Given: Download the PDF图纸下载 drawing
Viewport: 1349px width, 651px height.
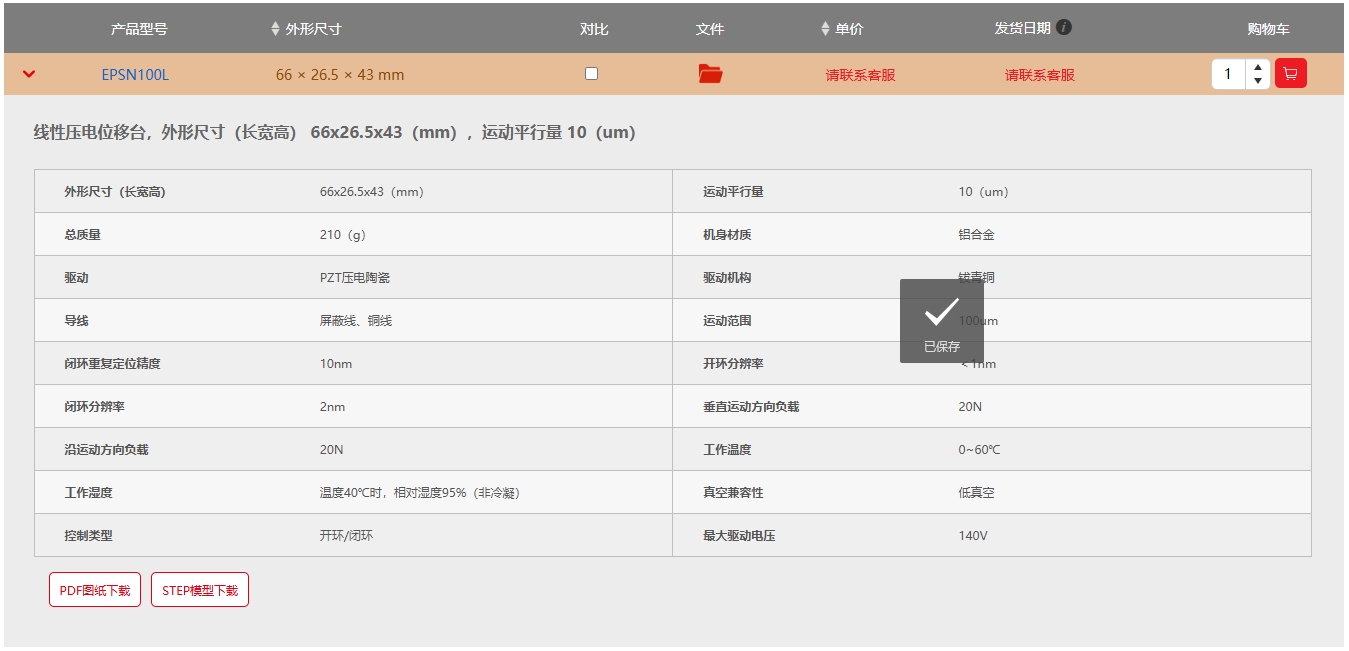Looking at the screenshot, I should 95,590.
